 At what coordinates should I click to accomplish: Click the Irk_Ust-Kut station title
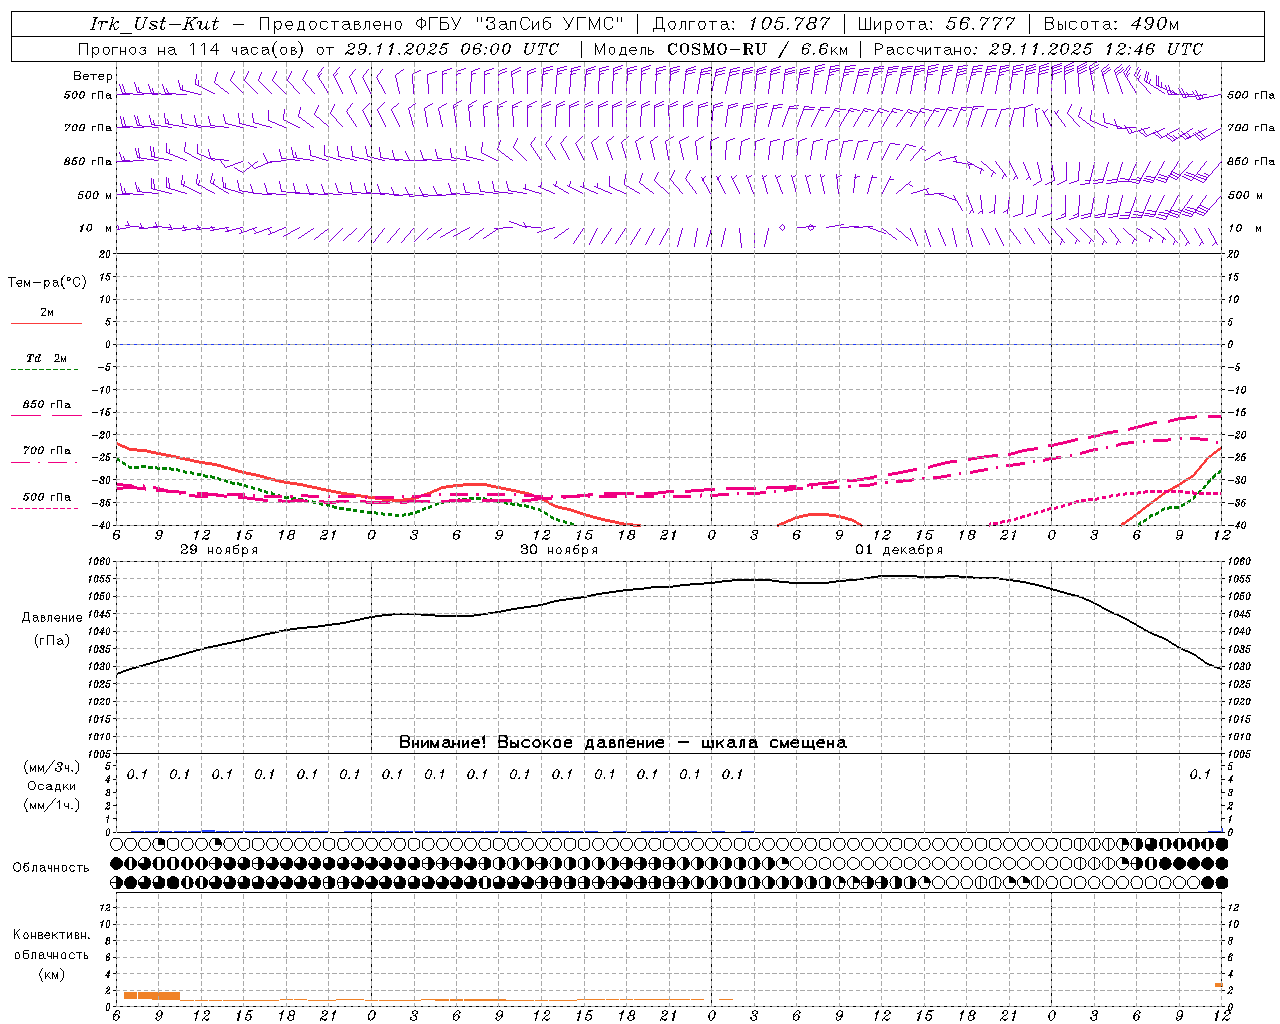pyautogui.click(x=154, y=24)
